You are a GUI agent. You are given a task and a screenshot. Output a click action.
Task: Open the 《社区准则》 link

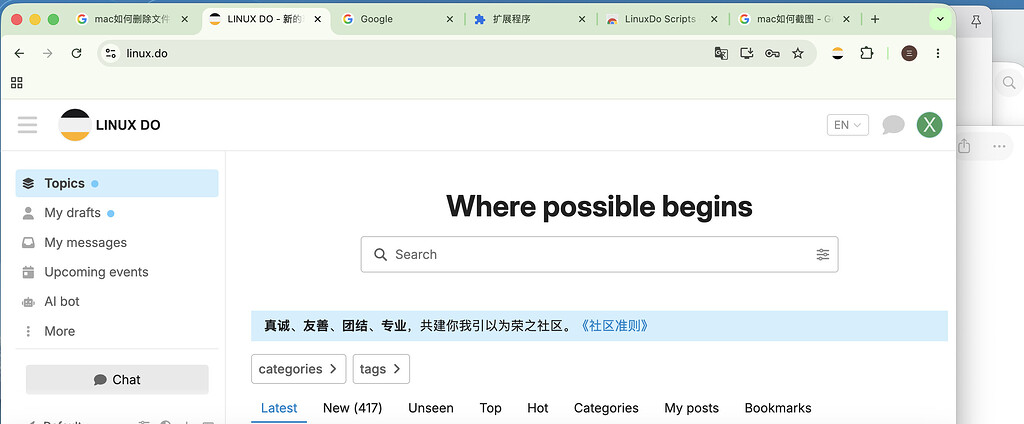[614, 325]
